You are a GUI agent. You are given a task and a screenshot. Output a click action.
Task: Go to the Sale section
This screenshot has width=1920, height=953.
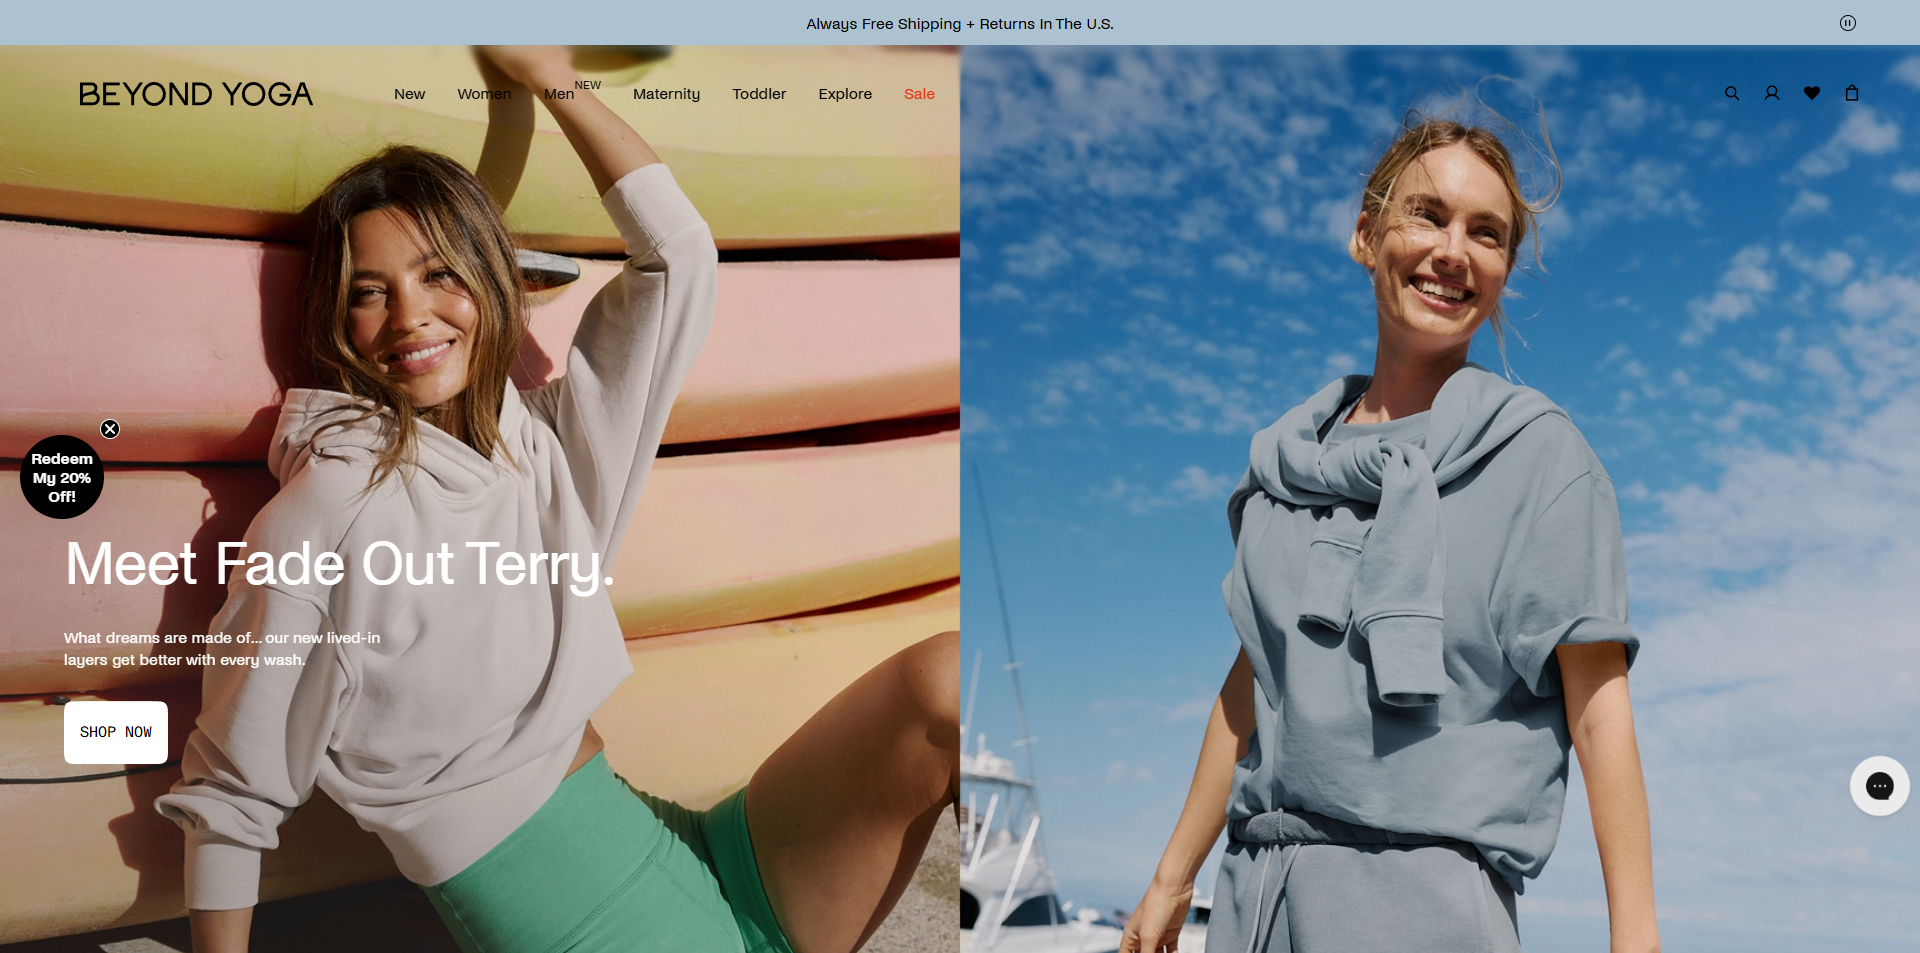919,94
